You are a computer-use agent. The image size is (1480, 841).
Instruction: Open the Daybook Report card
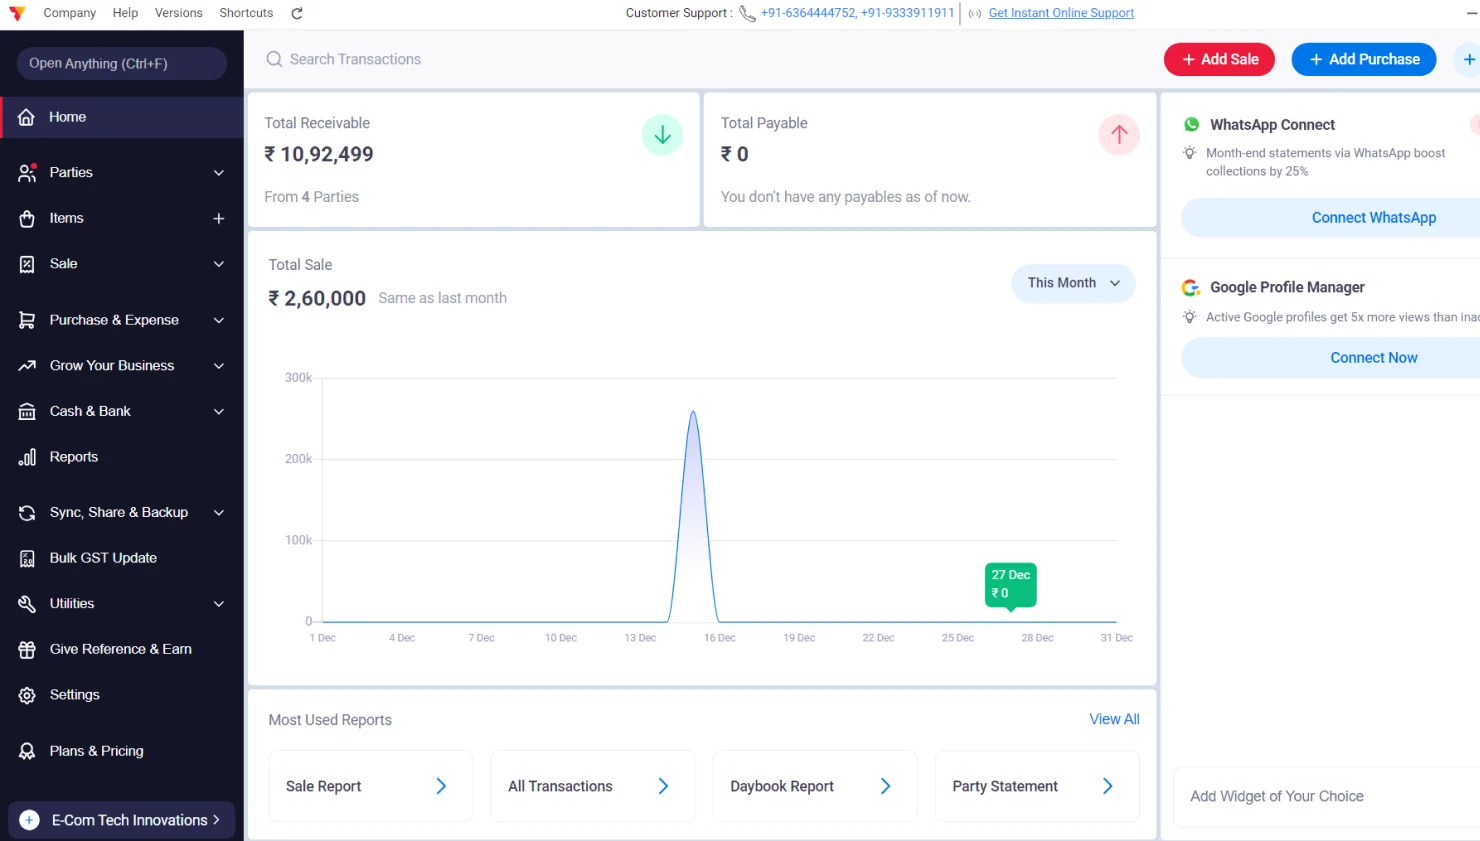pyautogui.click(x=814, y=786)
